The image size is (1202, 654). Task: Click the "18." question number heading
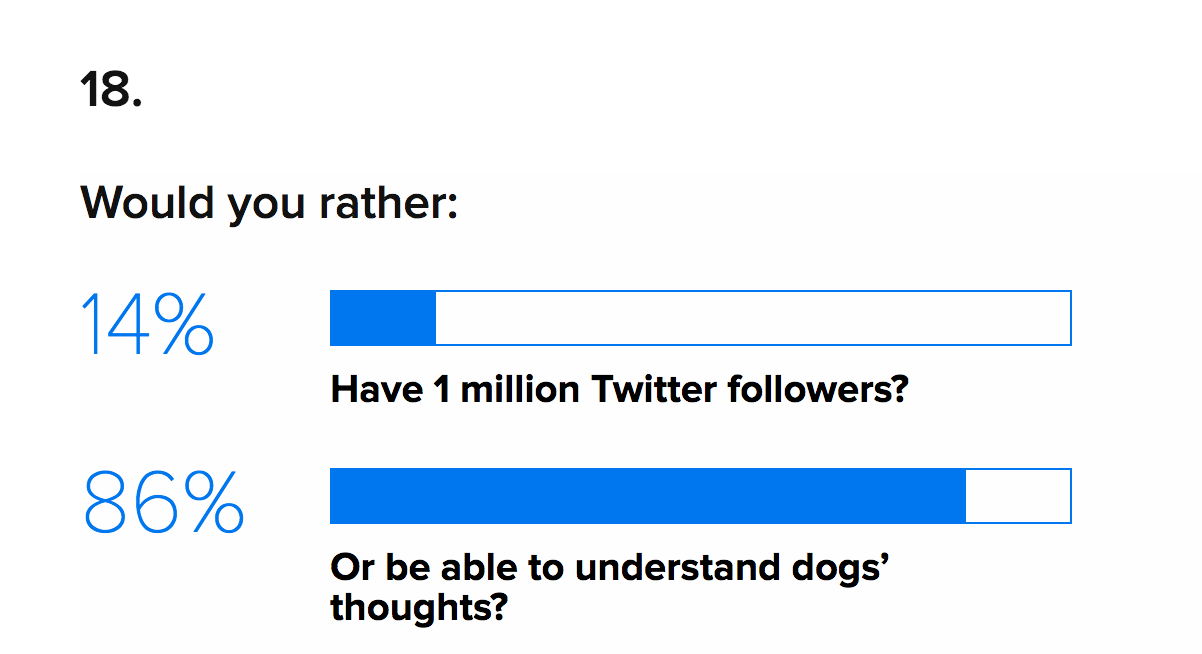click(x=111, y=92)
